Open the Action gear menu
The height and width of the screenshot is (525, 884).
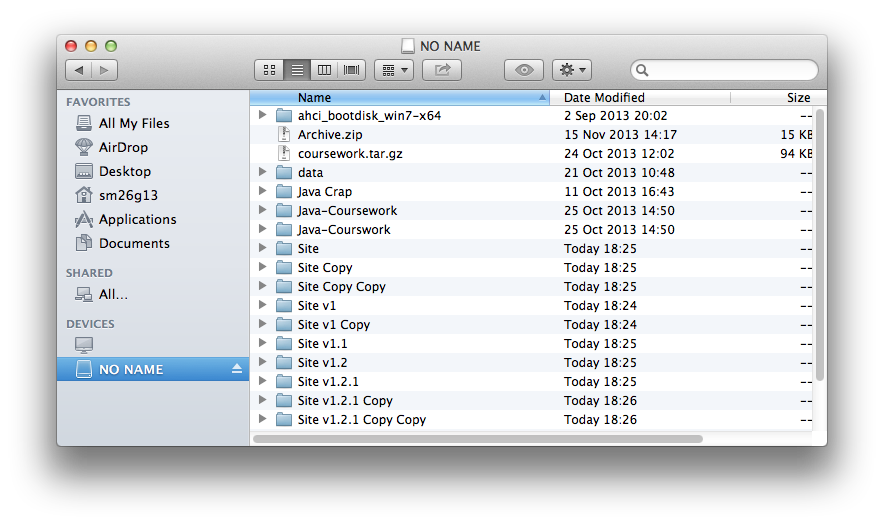coord(572,70)
